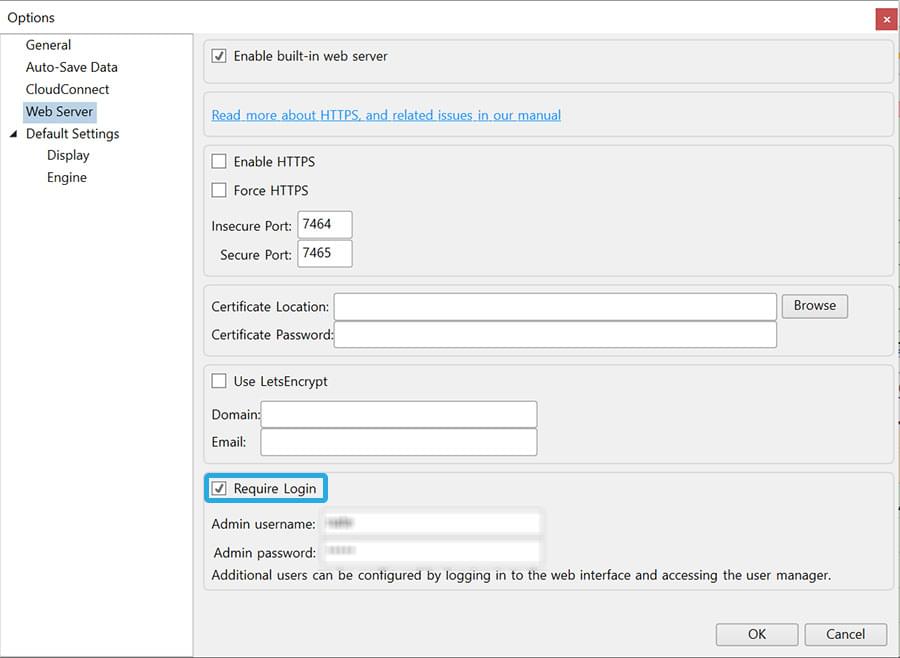The height and width of the screenshot is (658, 900).
Task: Close the Options dialog window
Action: click(x=885, y=18)
